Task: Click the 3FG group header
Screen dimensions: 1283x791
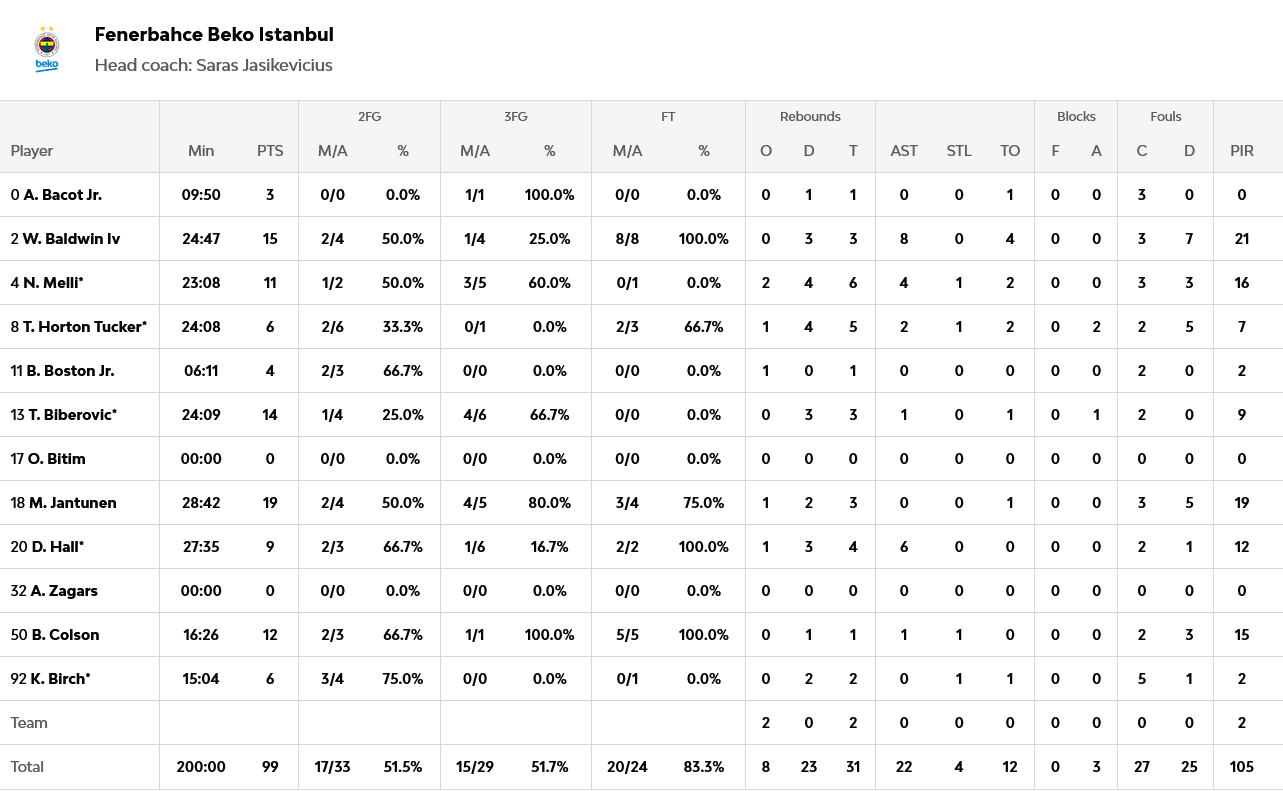Action: [x=515, y=117]
